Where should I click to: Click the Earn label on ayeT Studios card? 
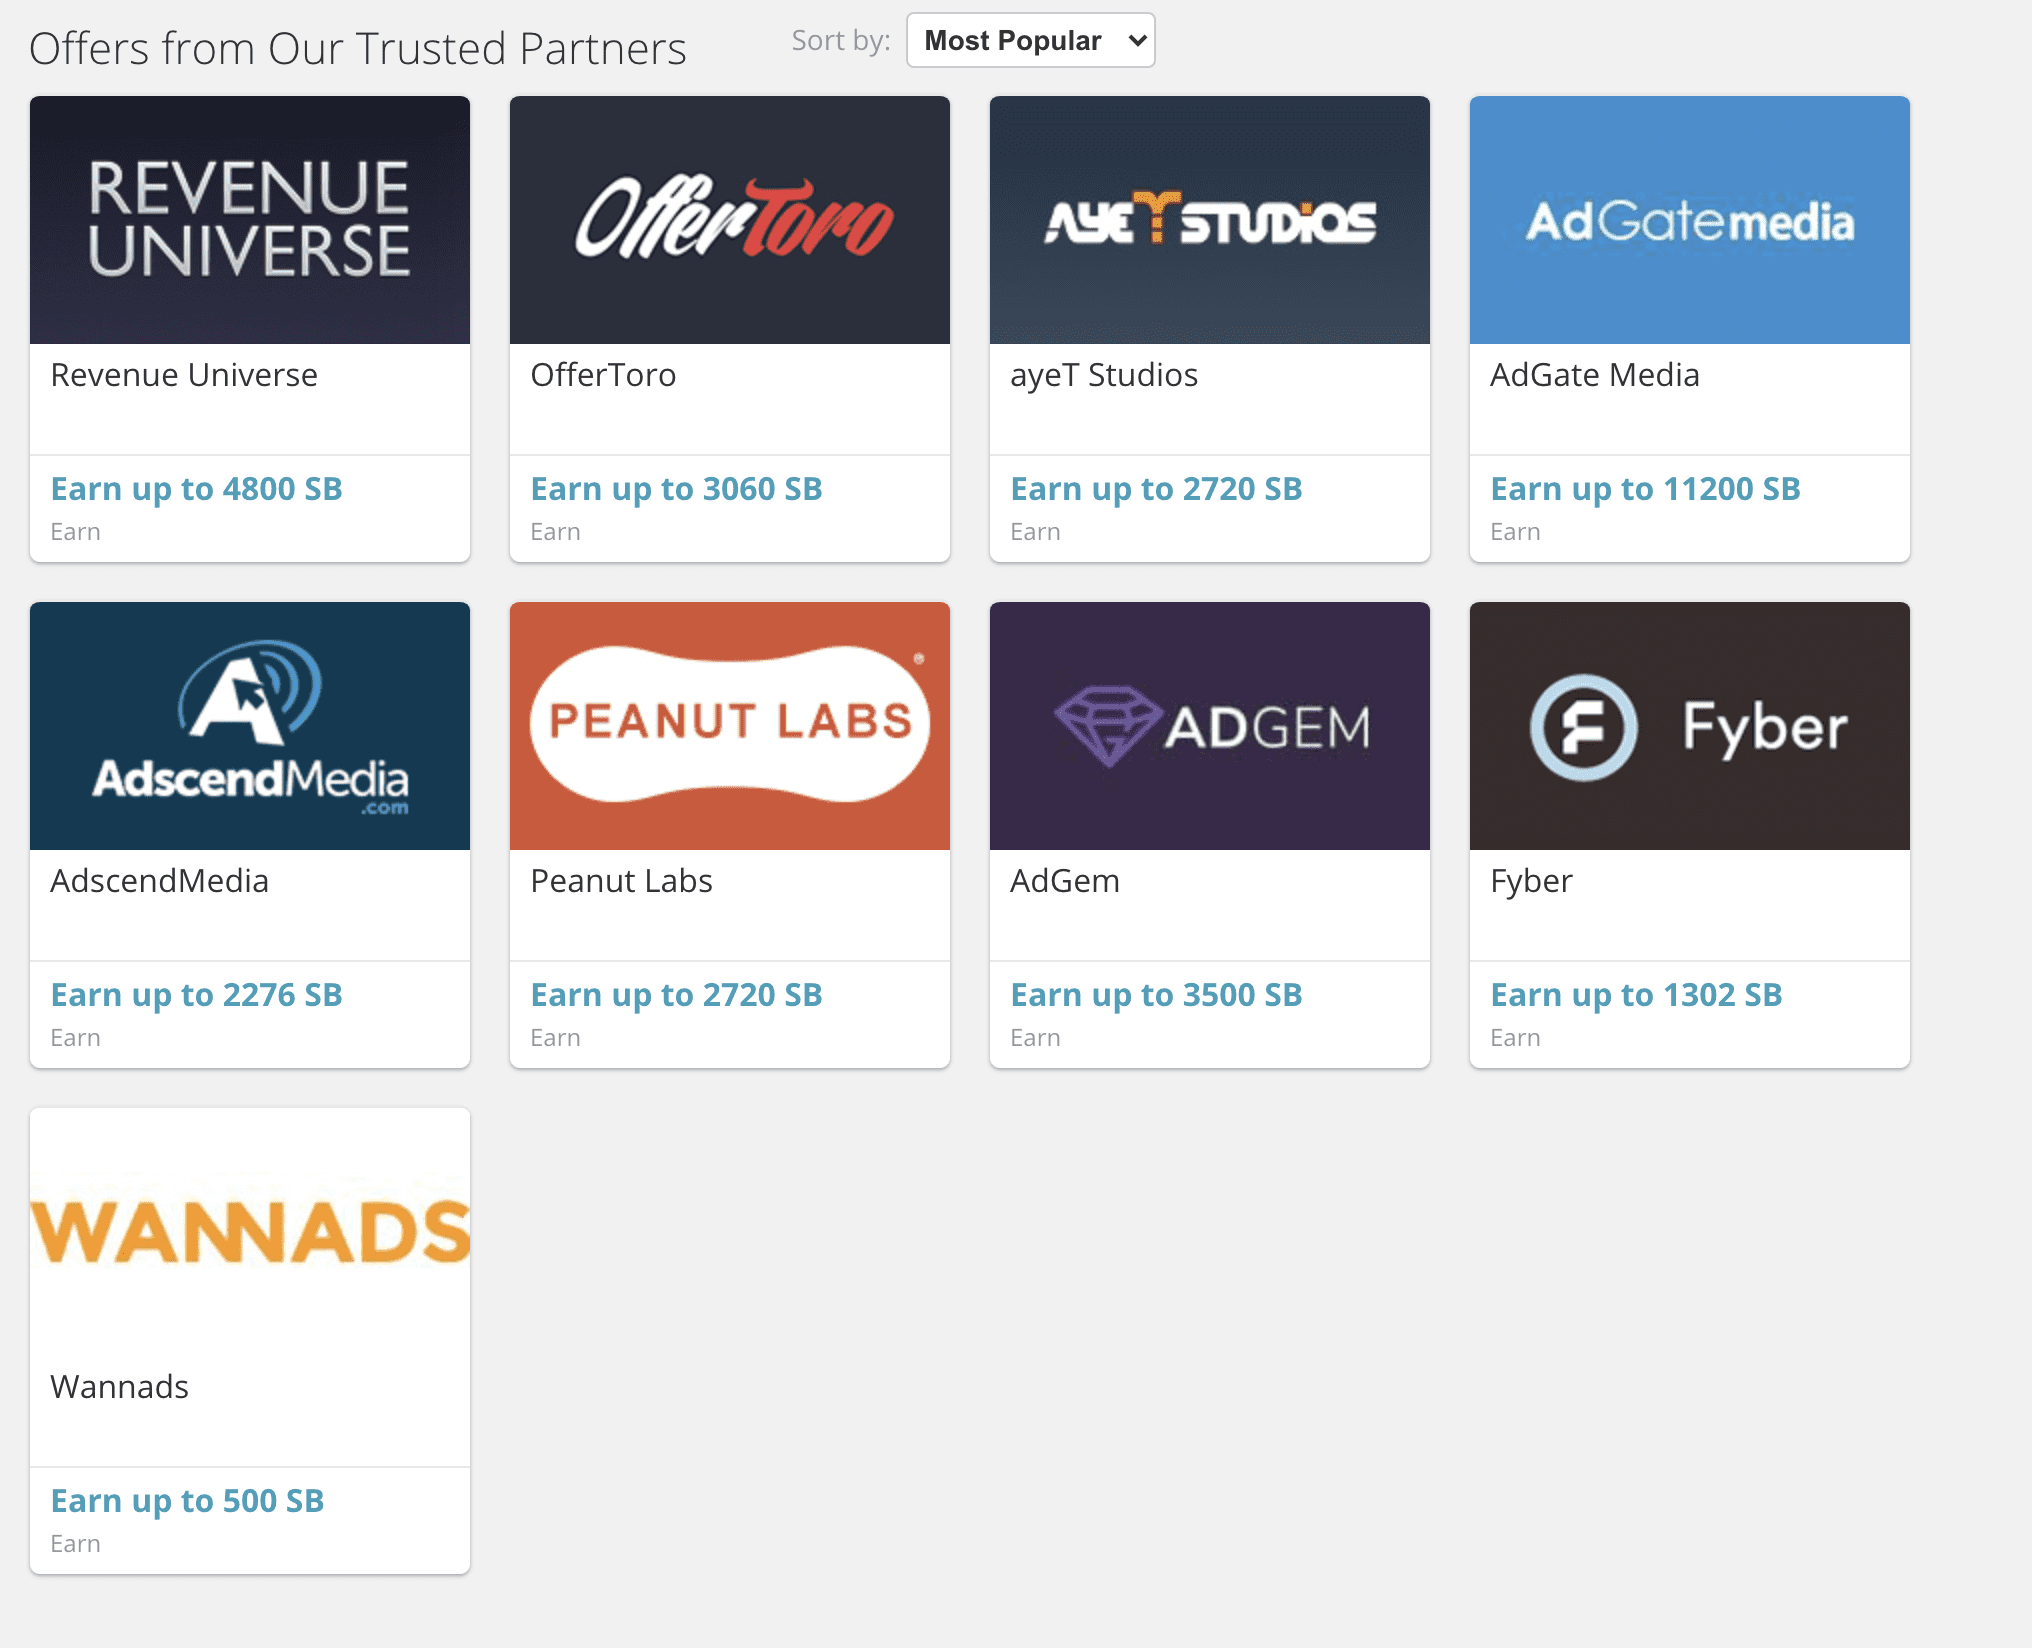[x=1036, y=532]
